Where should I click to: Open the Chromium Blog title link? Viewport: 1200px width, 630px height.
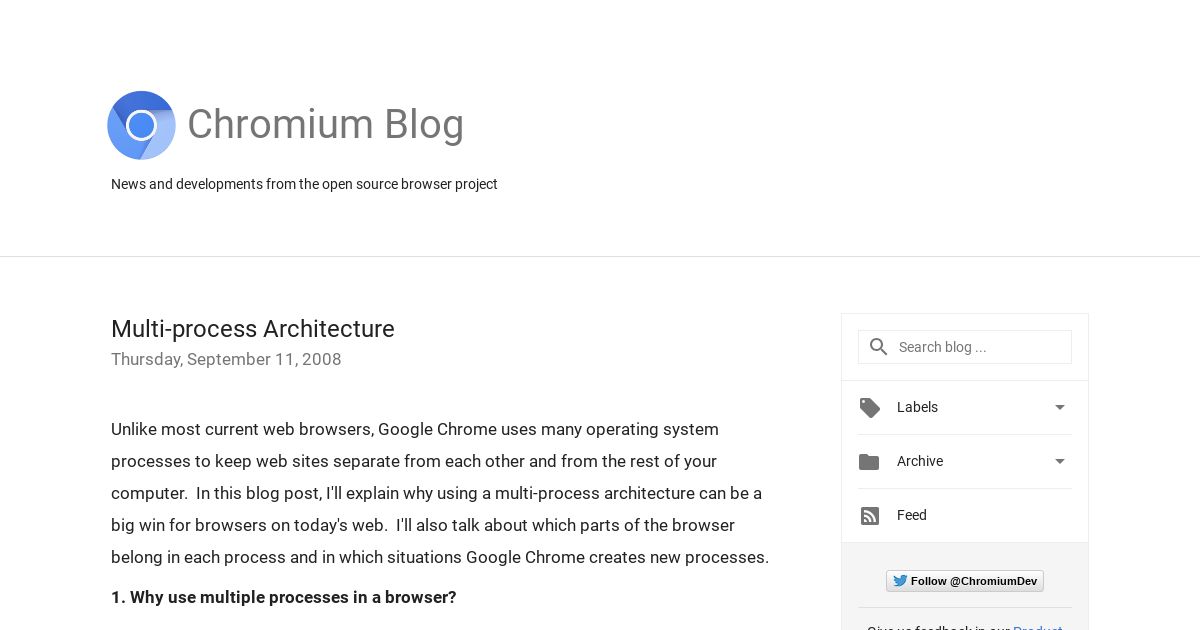click(325, 125)
